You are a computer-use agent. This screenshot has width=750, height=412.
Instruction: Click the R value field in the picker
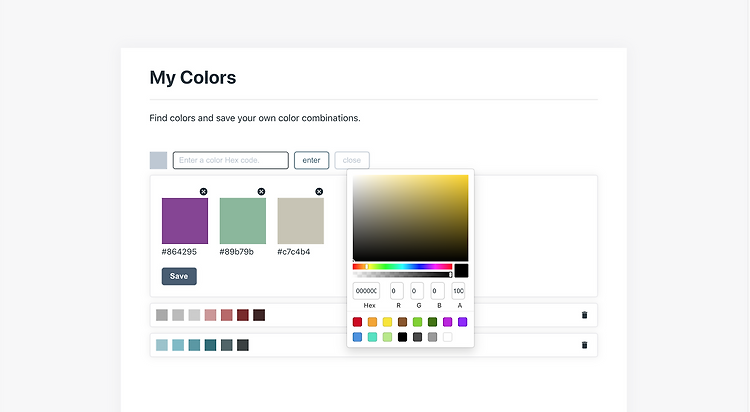tap(397, 291)
